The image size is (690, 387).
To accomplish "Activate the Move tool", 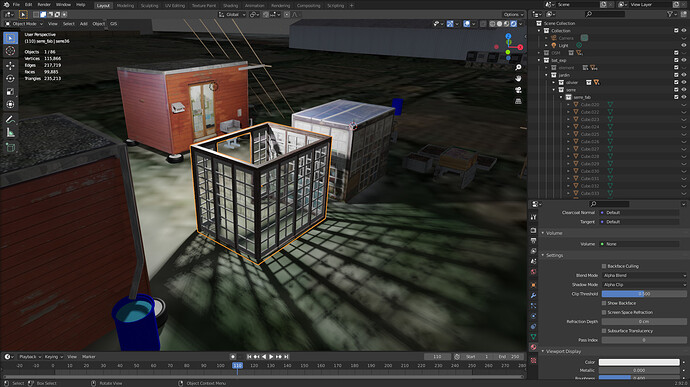I will (x=10, y=66).
